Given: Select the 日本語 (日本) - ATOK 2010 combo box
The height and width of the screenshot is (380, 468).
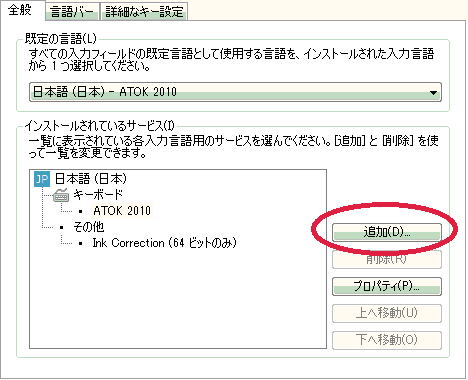Looking at the screenshot, I should (x=235, y=92).
